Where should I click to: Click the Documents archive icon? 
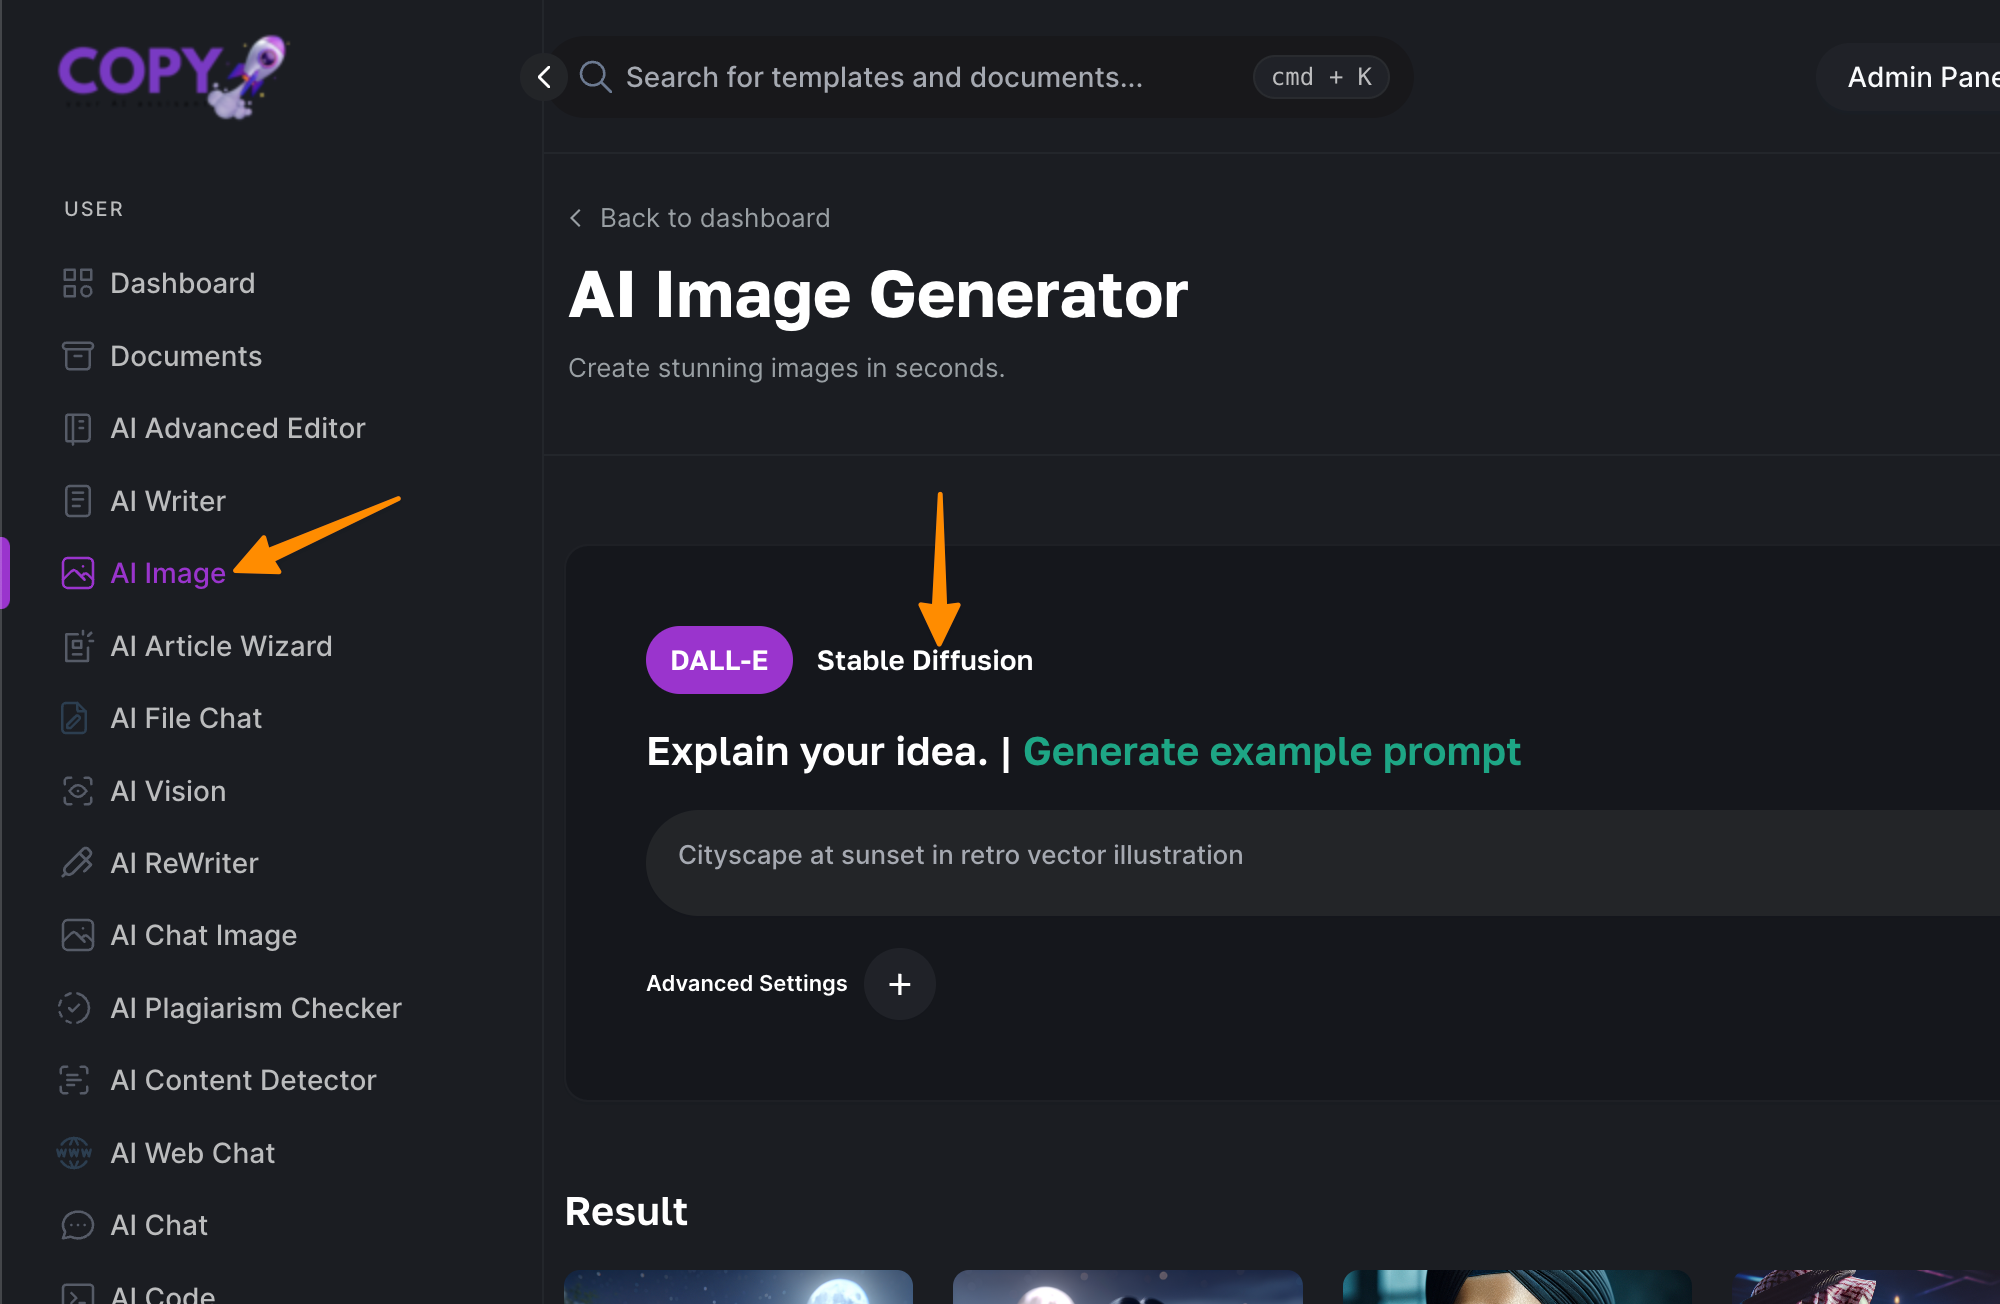(x=77, y=356)
